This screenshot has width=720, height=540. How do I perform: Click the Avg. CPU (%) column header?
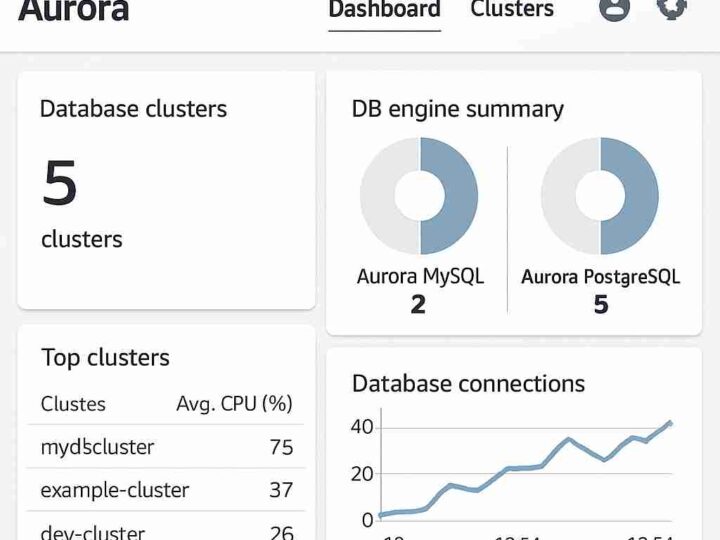tap(234, 404)
